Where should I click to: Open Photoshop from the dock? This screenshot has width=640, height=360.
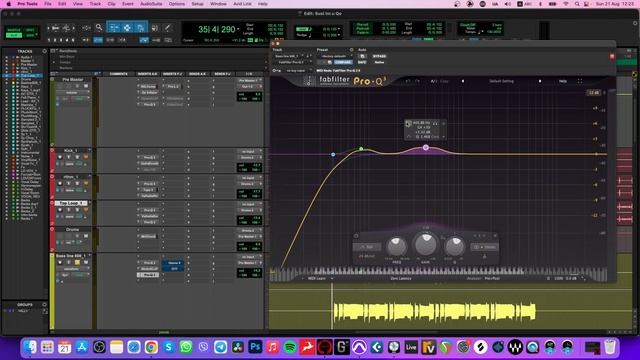(x=255, y=347)
